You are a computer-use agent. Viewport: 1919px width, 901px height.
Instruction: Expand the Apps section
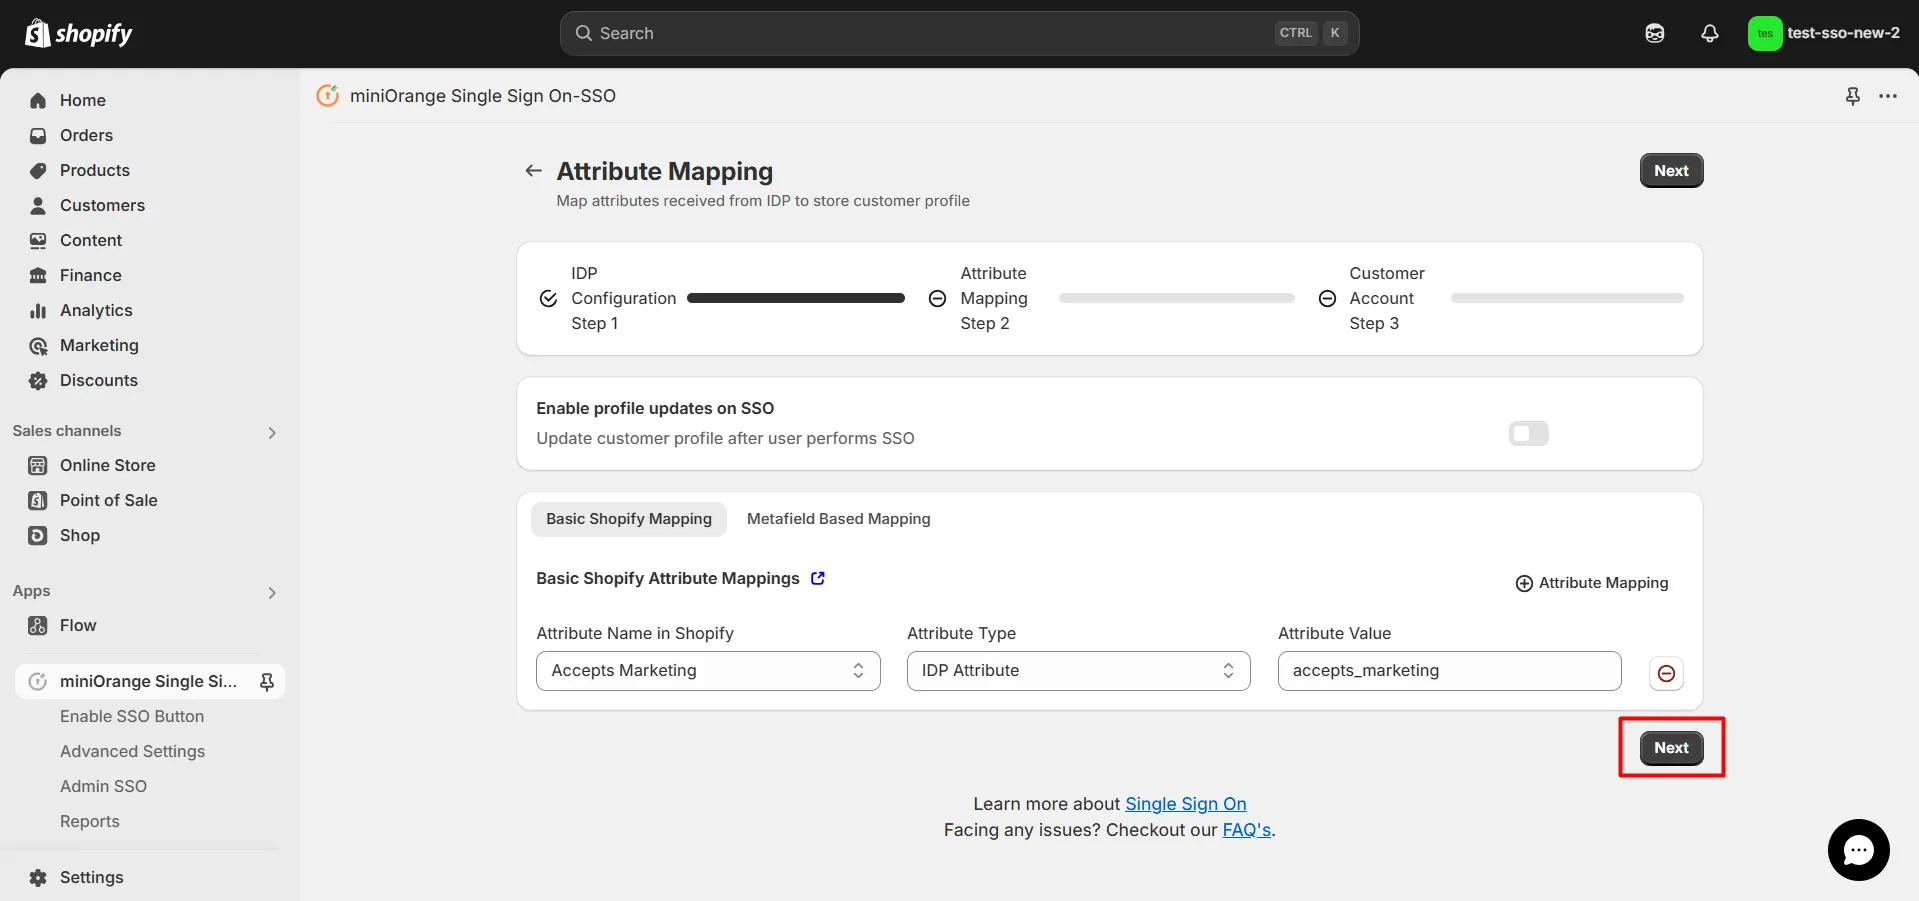pos(272,592)
